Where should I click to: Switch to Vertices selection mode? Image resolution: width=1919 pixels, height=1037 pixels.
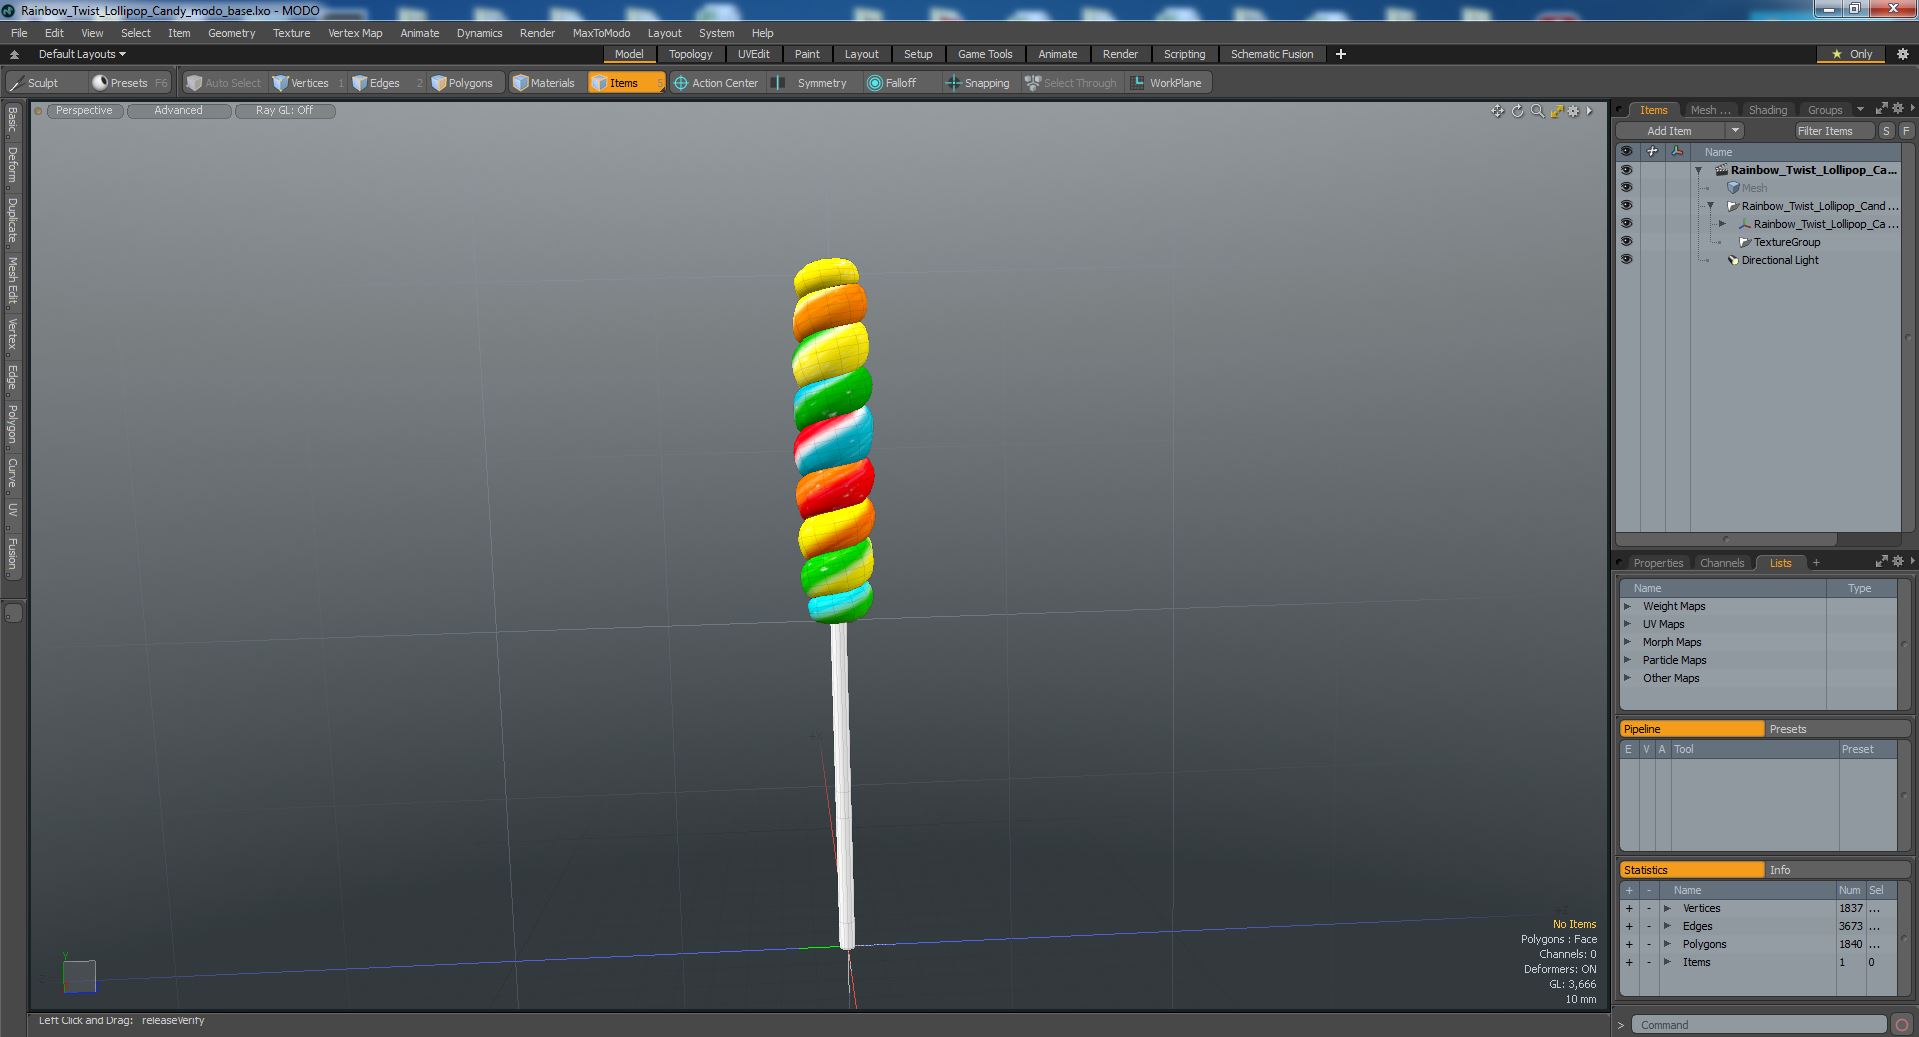[308, 83]
